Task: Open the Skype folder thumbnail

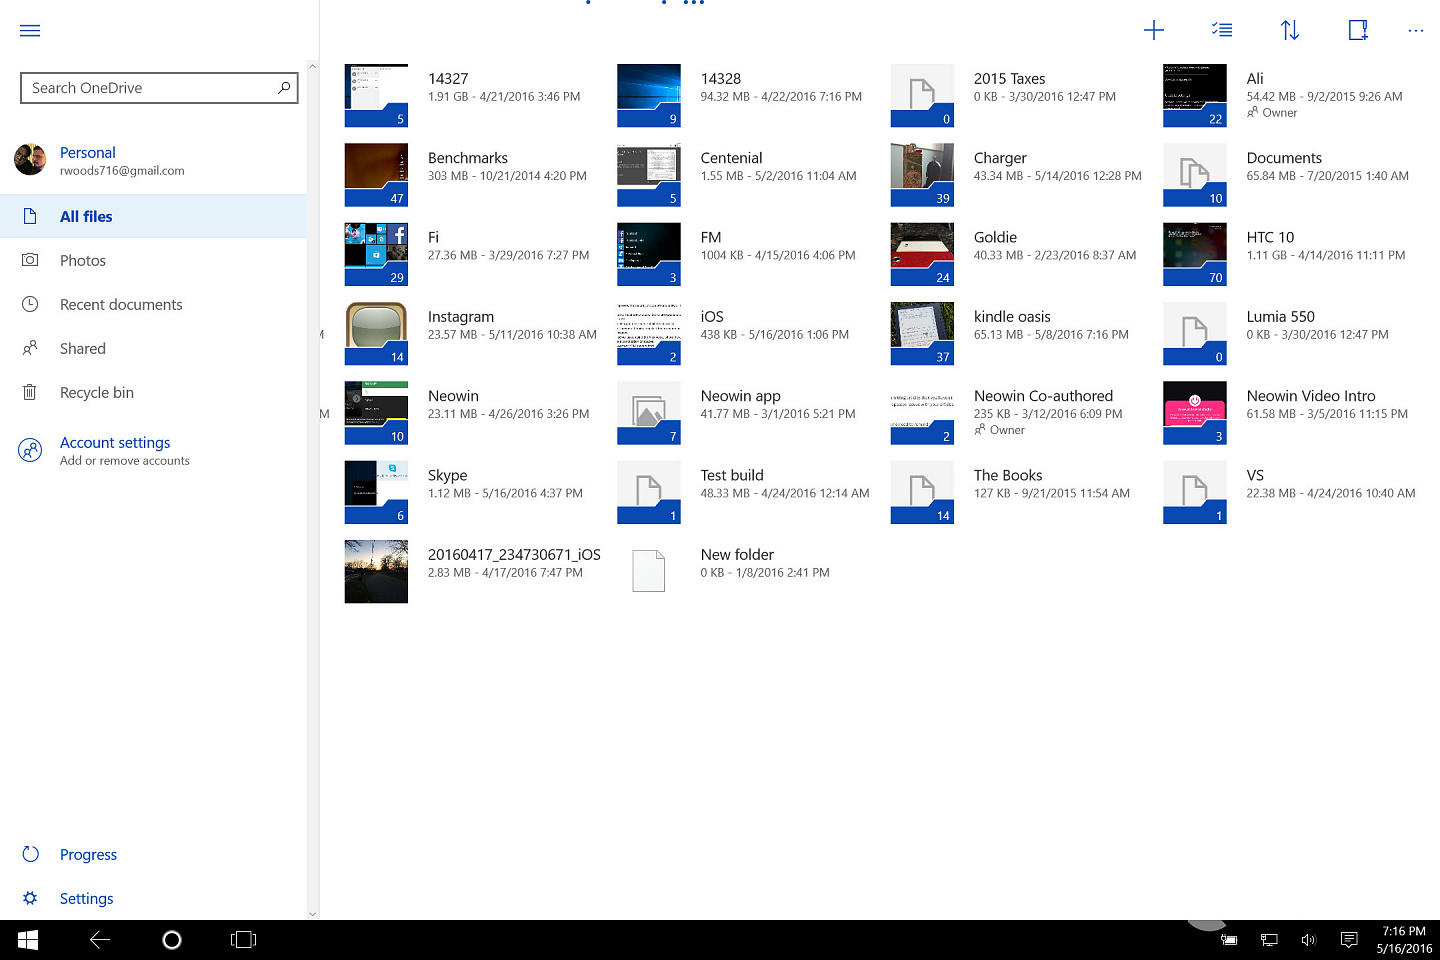Action: point(376,492)
